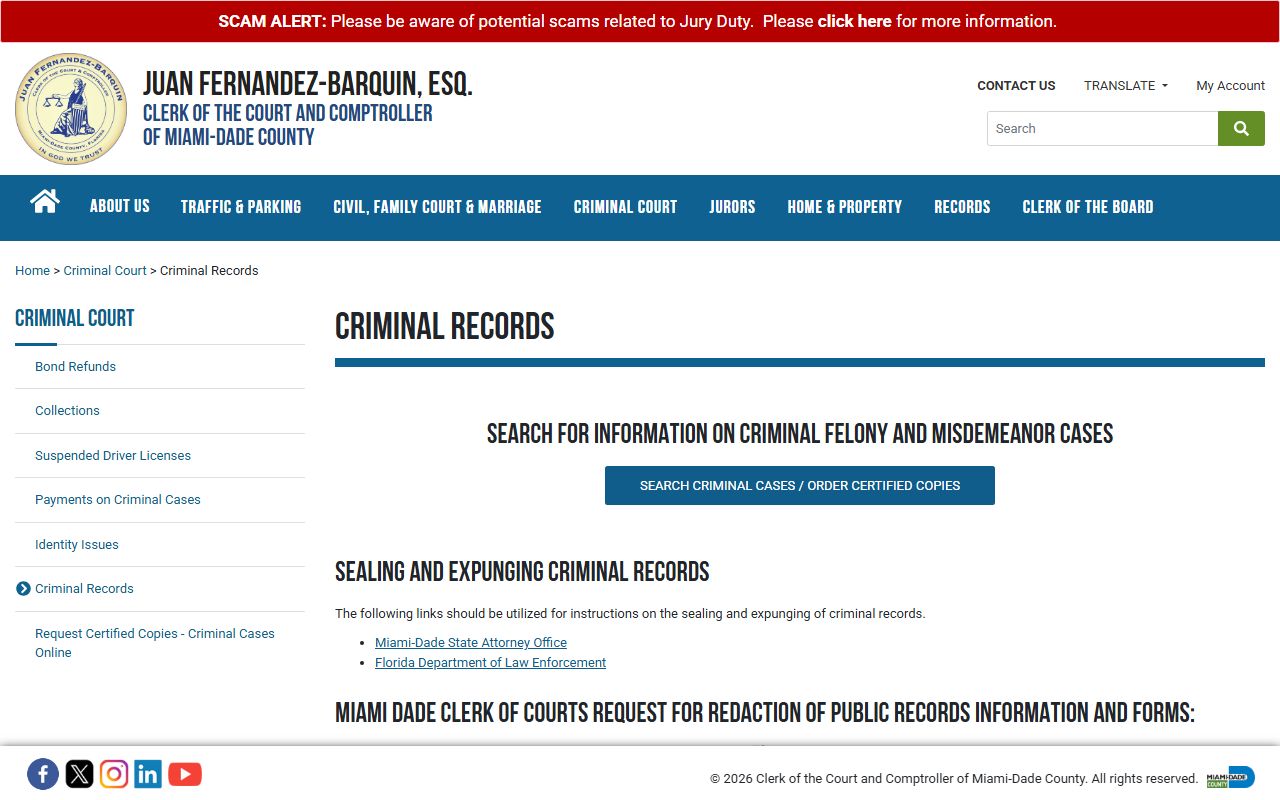Click the Juan Fernandez-Barquin, Esq. title

[x=308, y=84]
